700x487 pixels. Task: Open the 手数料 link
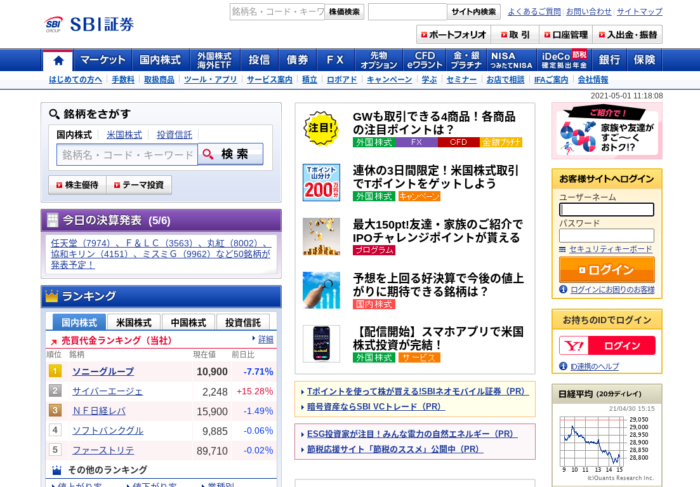tap(123, 79)
